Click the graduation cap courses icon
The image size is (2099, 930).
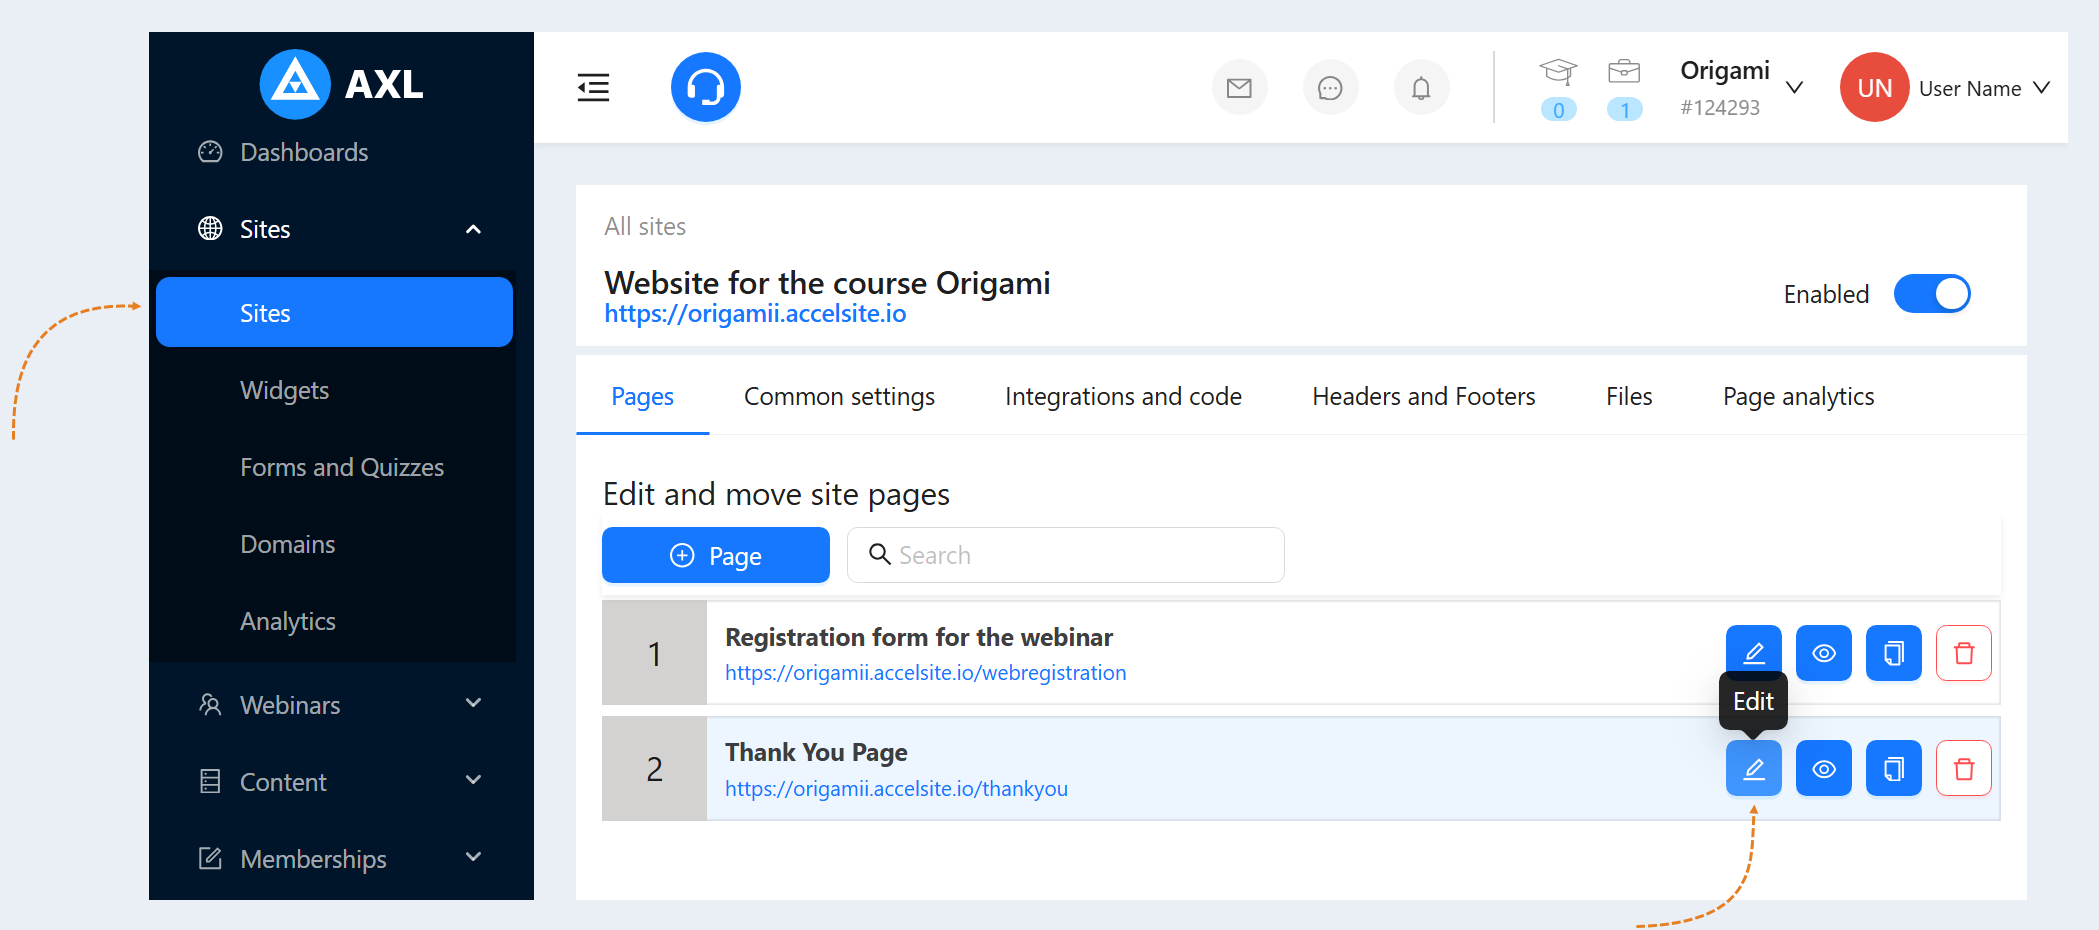[1558, 72]
